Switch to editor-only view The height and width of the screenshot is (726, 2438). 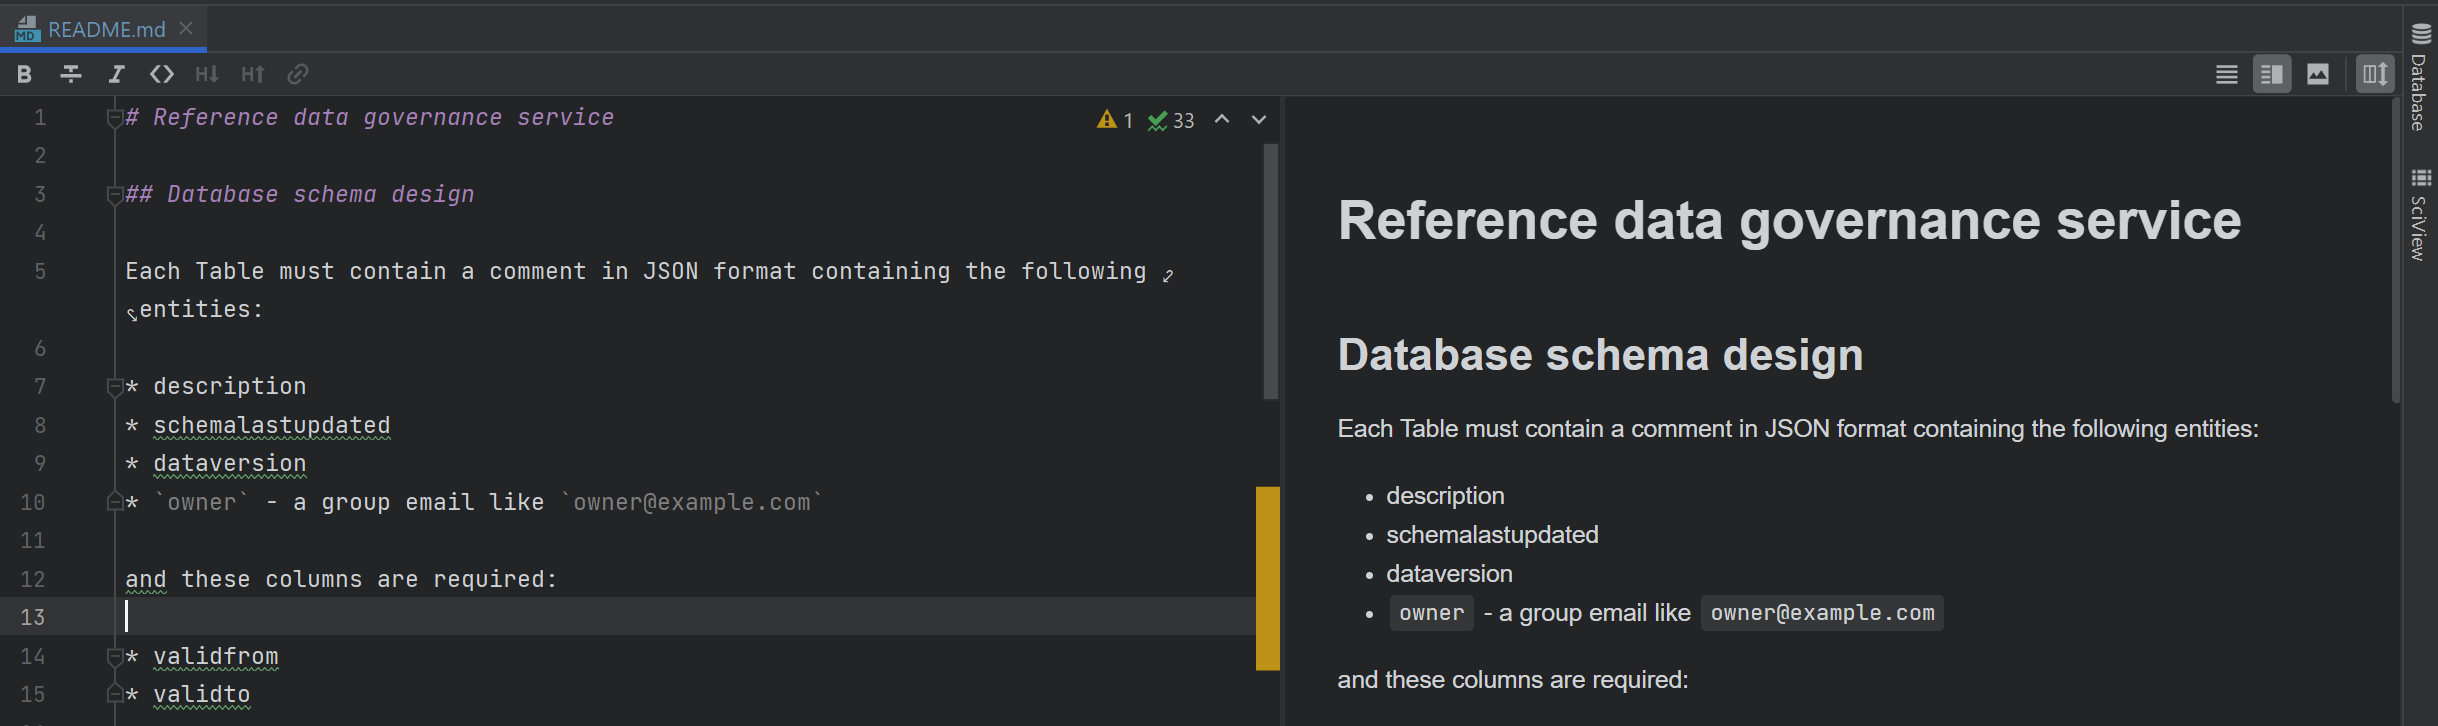[2226, 74]
